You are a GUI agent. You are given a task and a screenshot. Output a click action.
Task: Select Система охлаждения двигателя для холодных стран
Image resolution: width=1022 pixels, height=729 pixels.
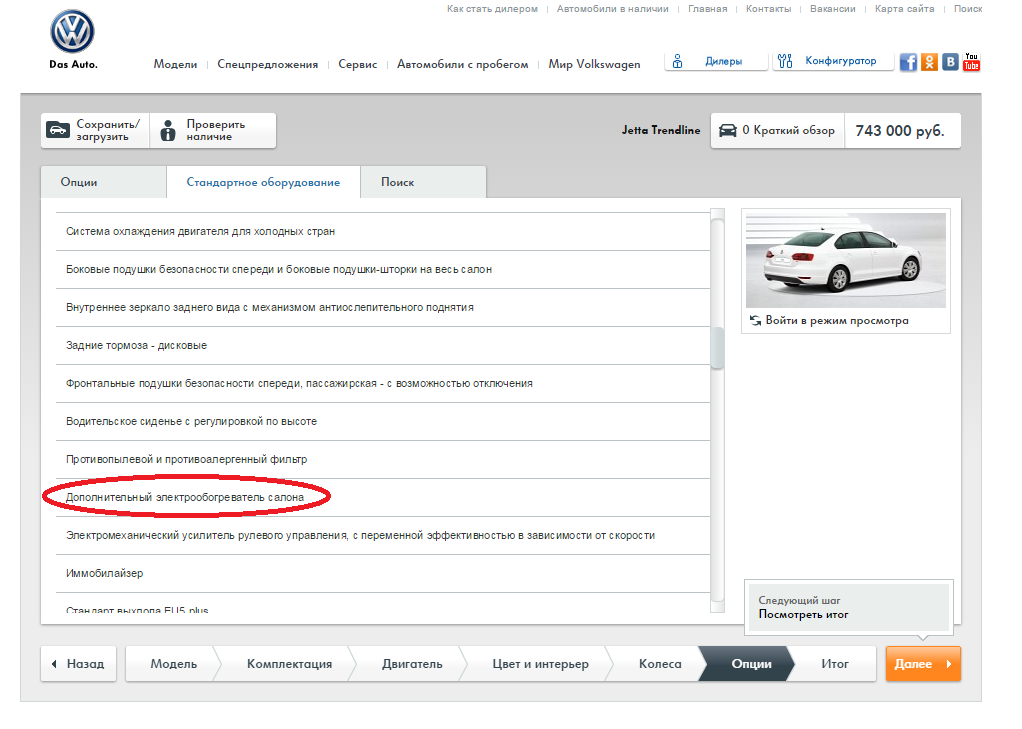click(383, 231)
